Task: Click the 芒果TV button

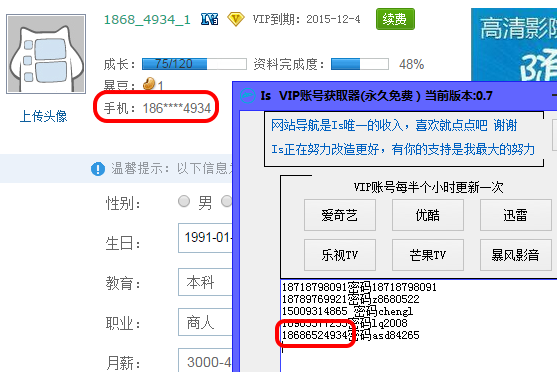Action: click(428, 255)
